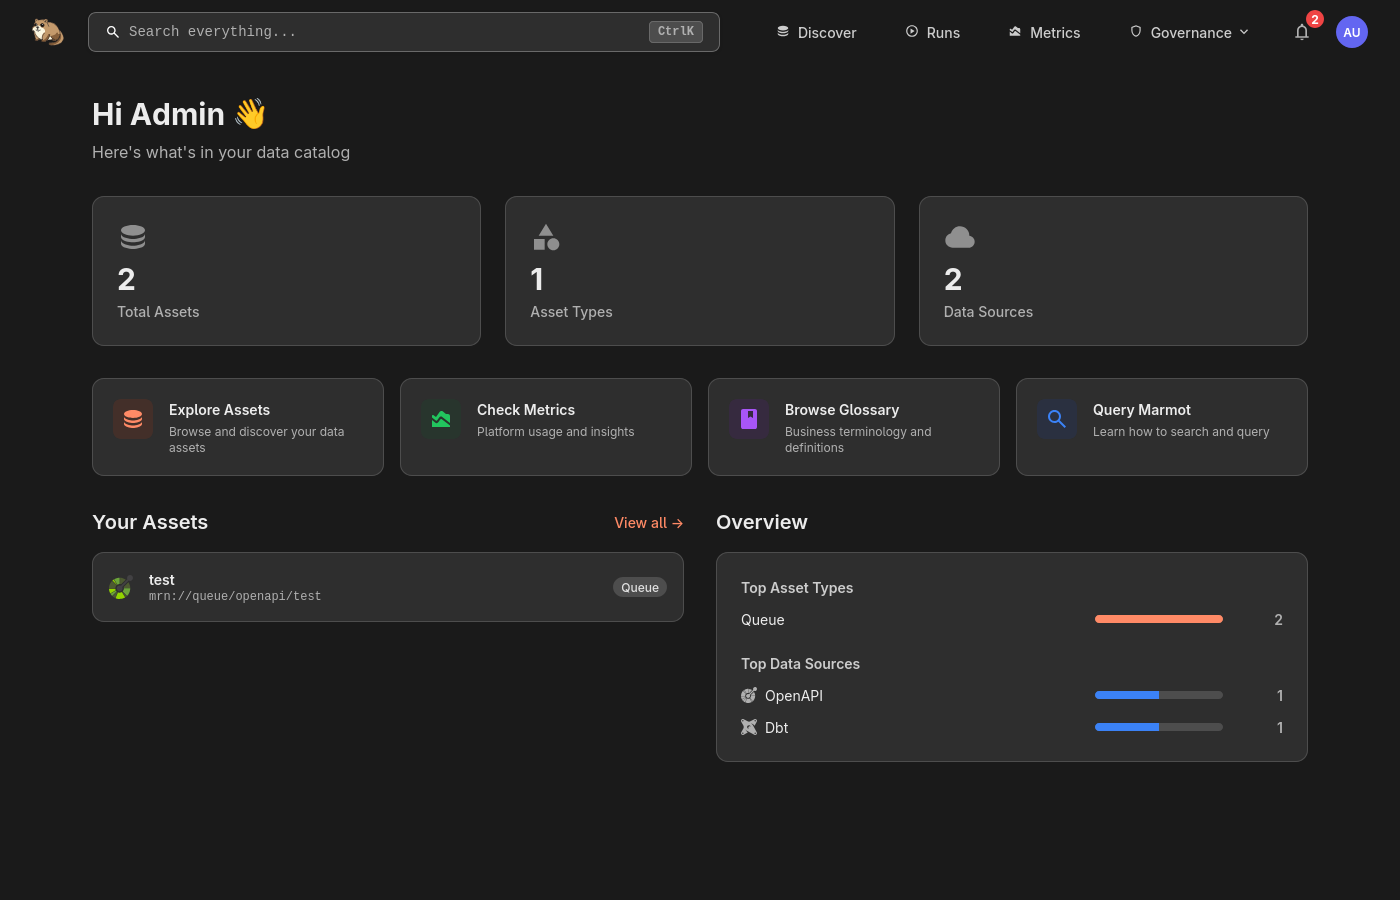Click the OpenAPI data source icon
This screenshot has height=900, width=1400.
(x=749, y=696)
